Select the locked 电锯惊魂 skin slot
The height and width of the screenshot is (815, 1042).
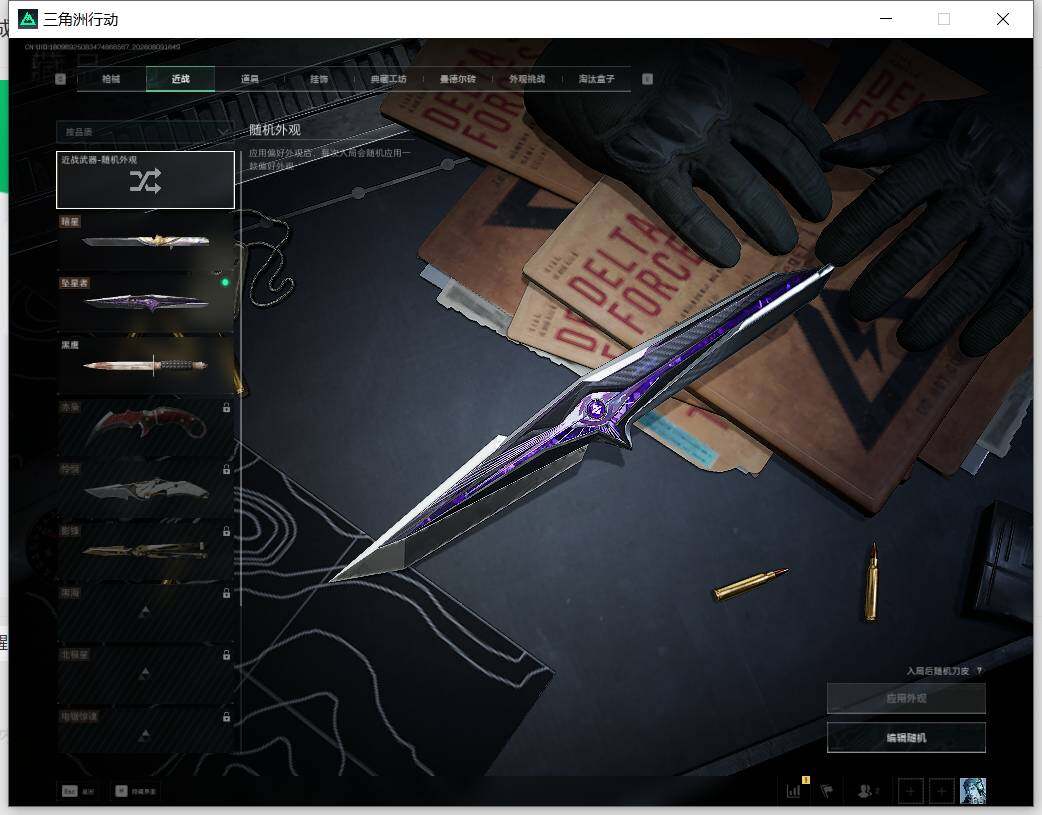146,731
